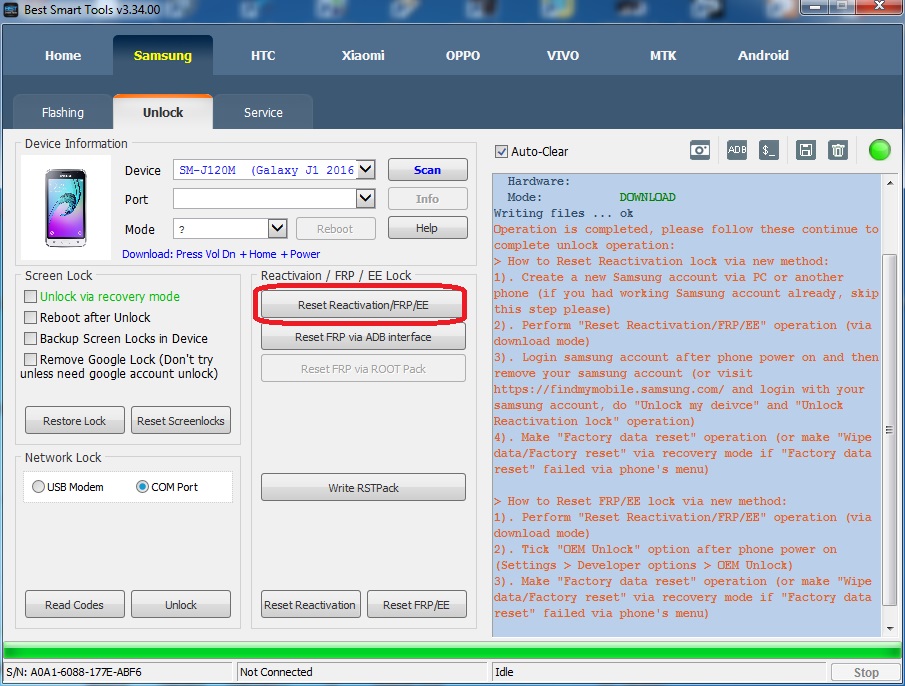The height and width of the screenshot is (686, 905).
Task: Click the green progress bar
Action: point(450,651)
